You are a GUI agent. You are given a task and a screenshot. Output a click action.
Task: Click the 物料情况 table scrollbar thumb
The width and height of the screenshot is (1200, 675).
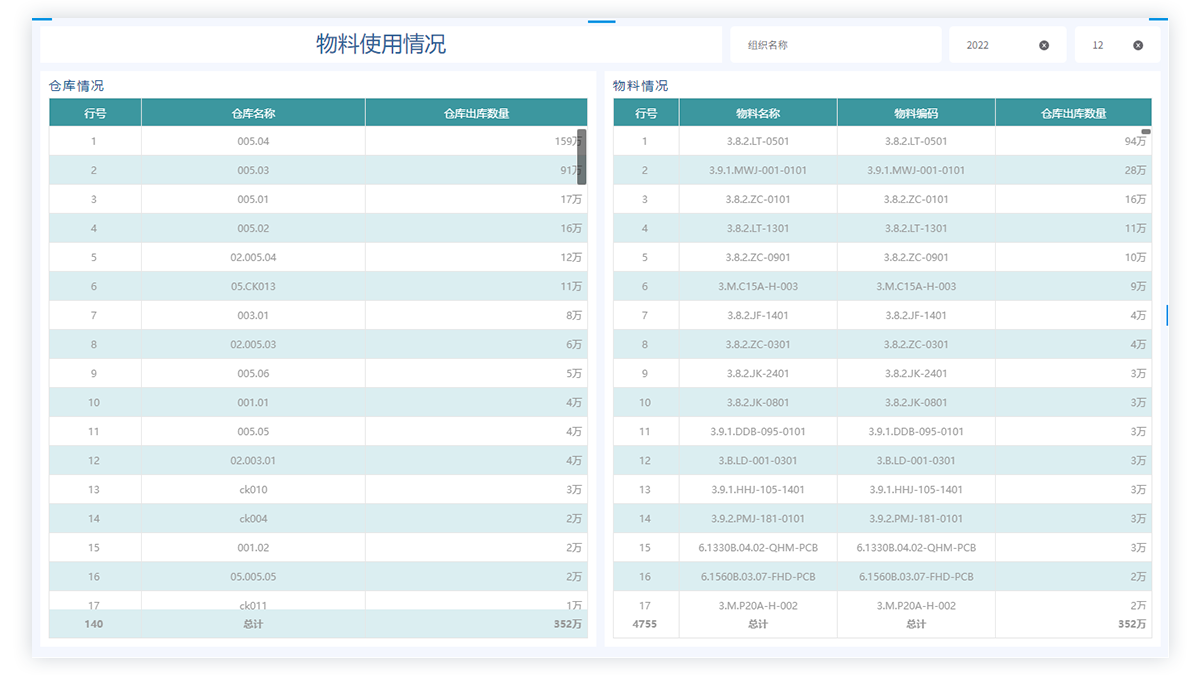[x=1146, y=132]
